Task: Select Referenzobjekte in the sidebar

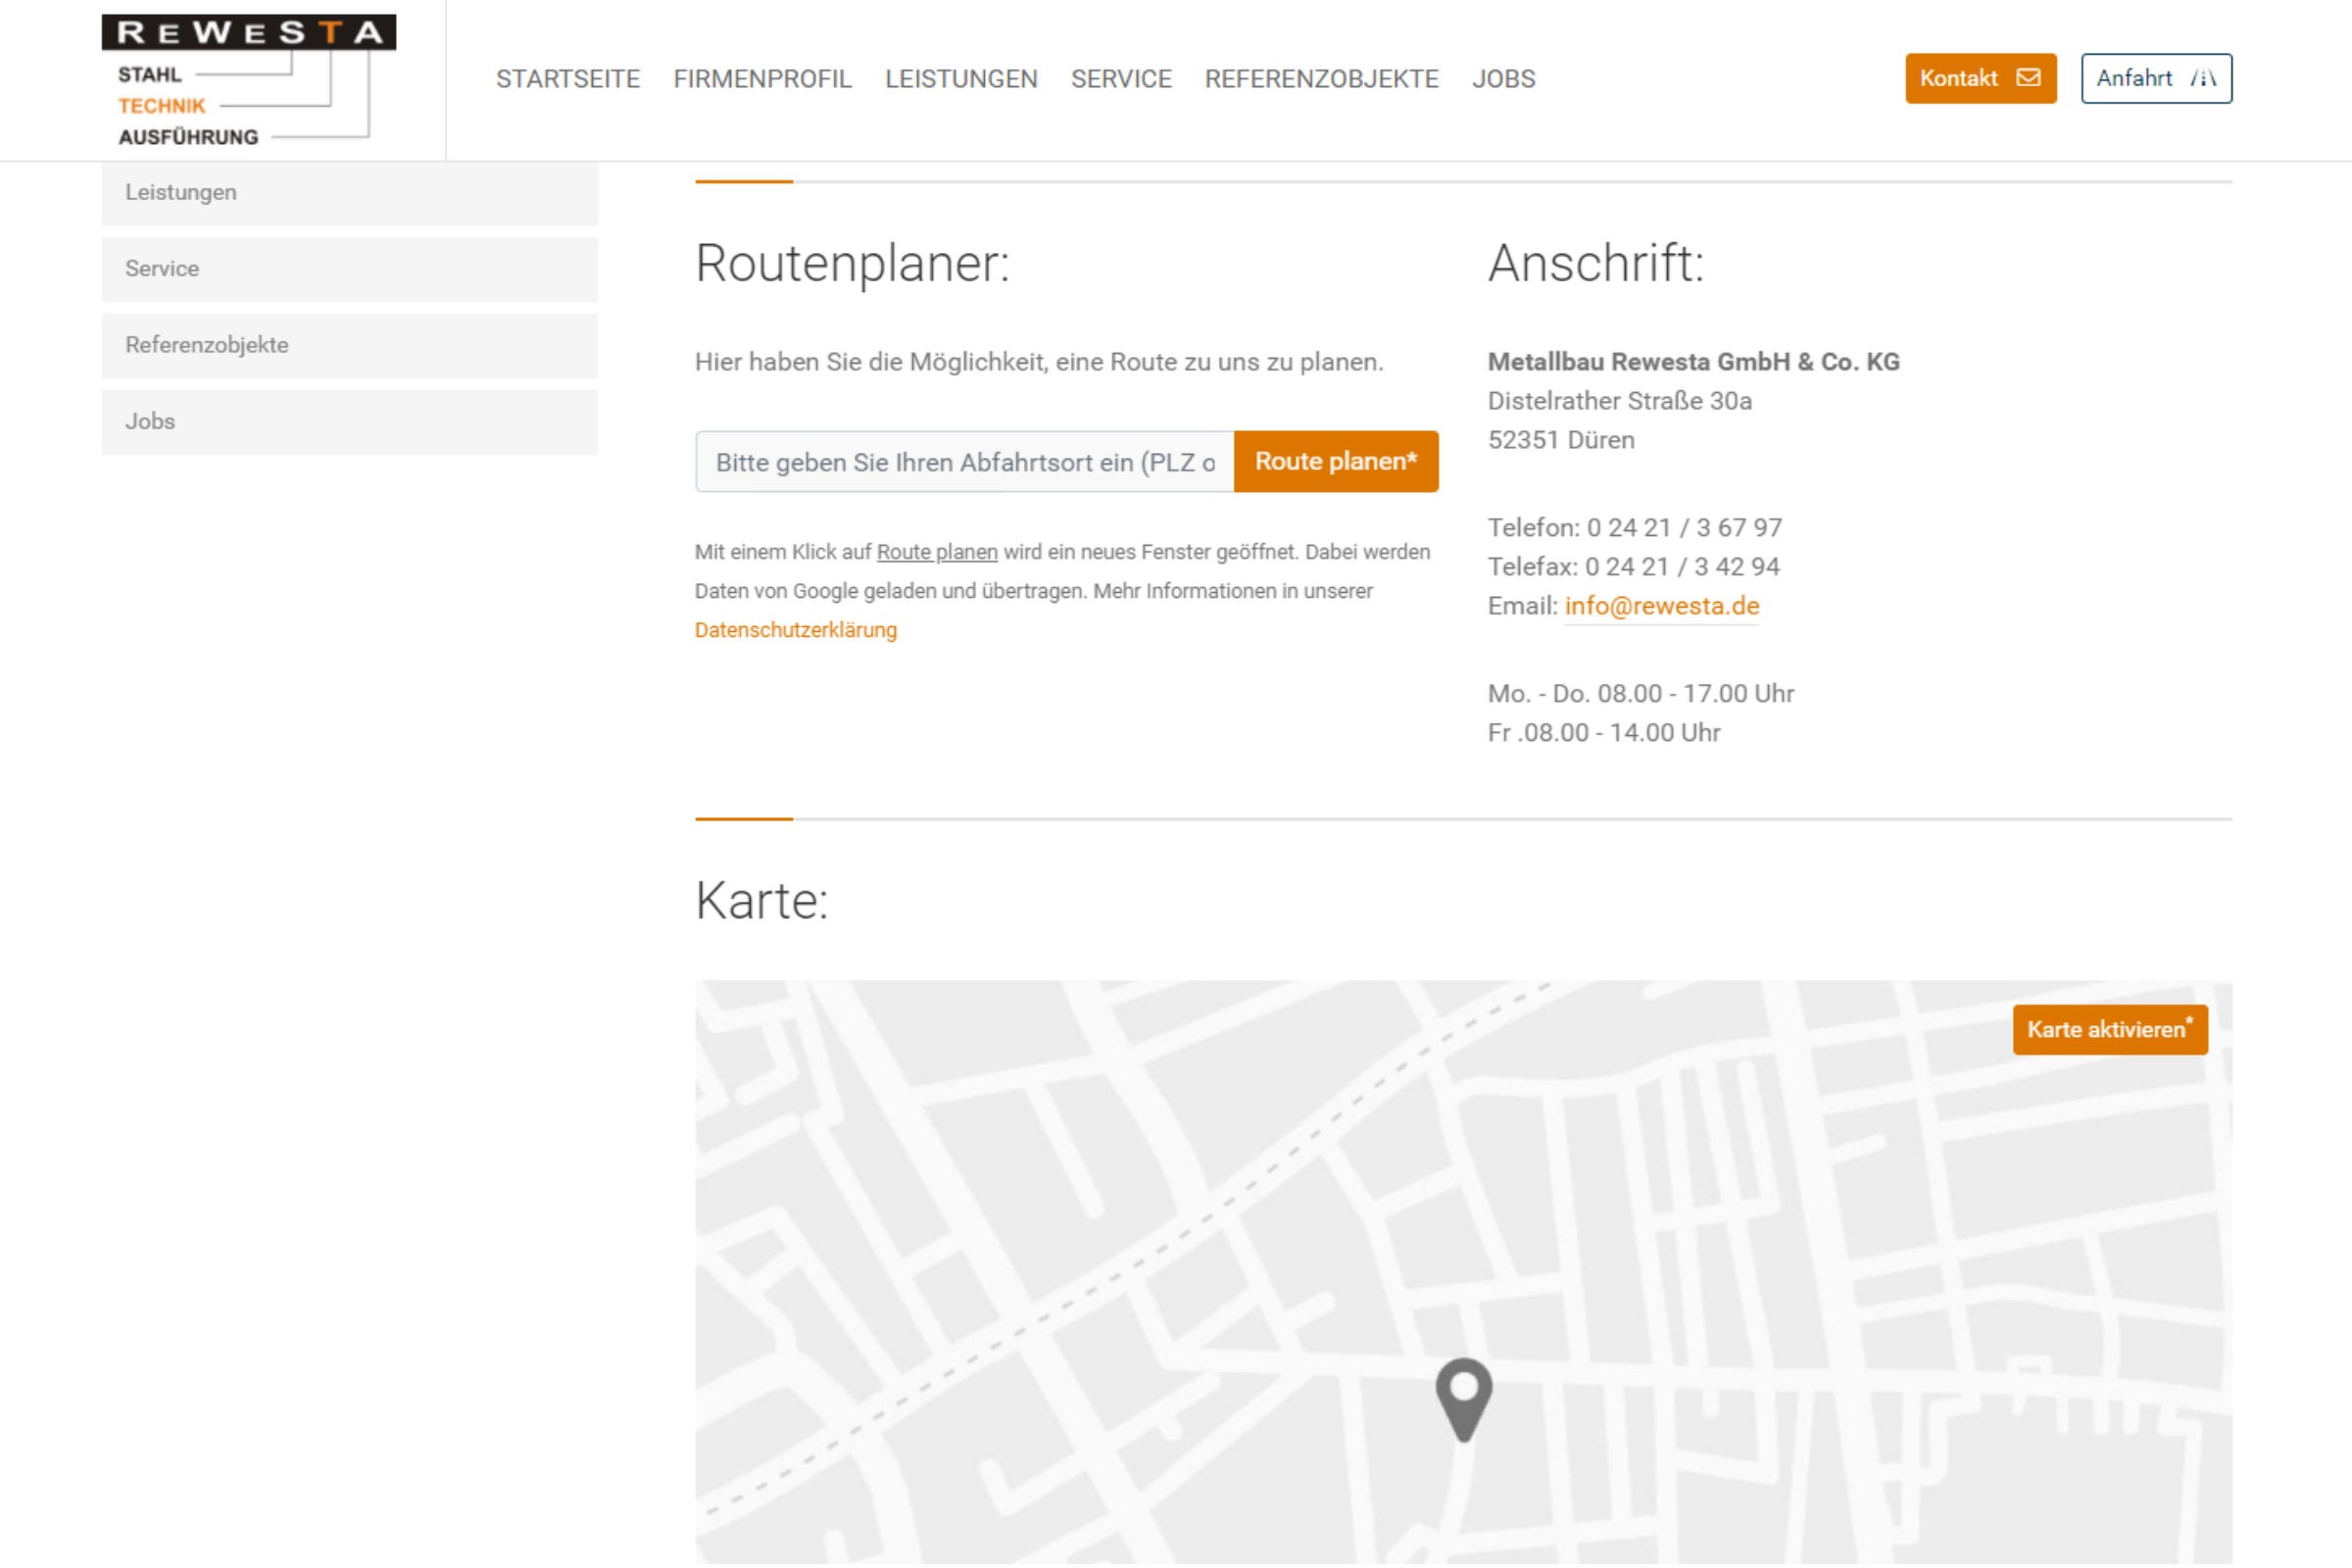Action: [349, 345]
